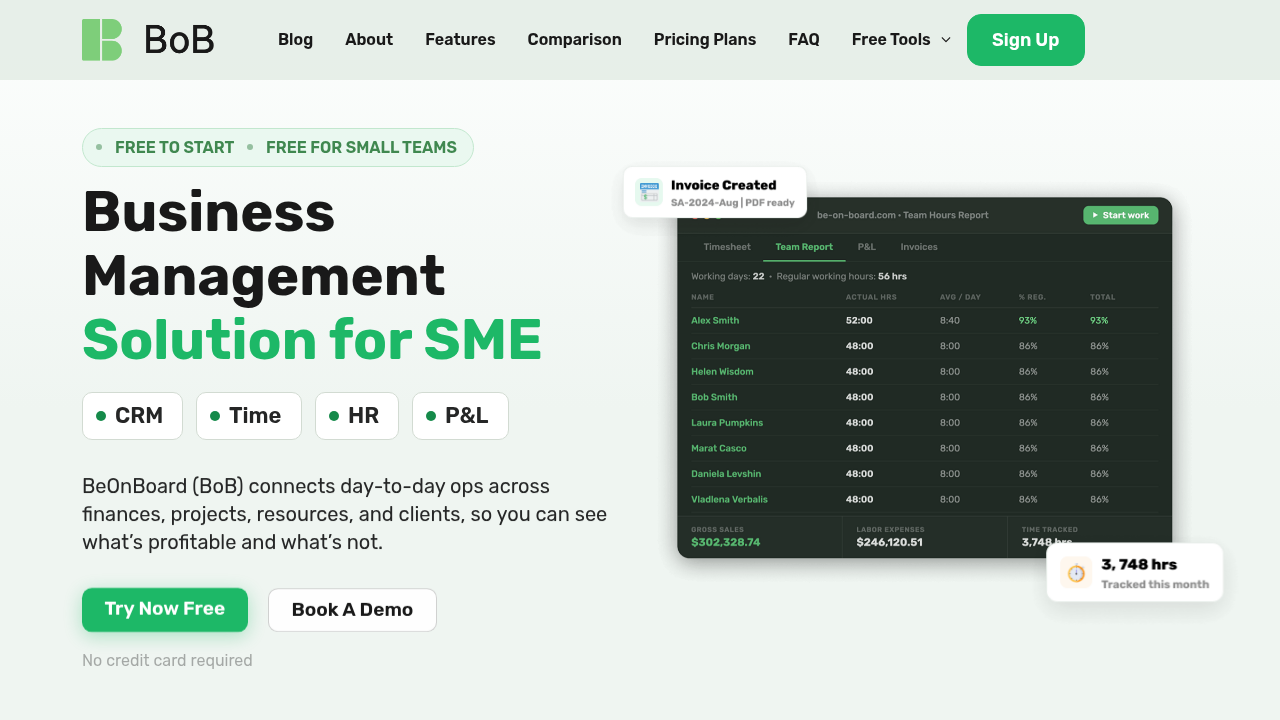Click the Invoice Created notification card
Screen dimensions: 1280x720
pyautogui.click(x=715, y=192)
